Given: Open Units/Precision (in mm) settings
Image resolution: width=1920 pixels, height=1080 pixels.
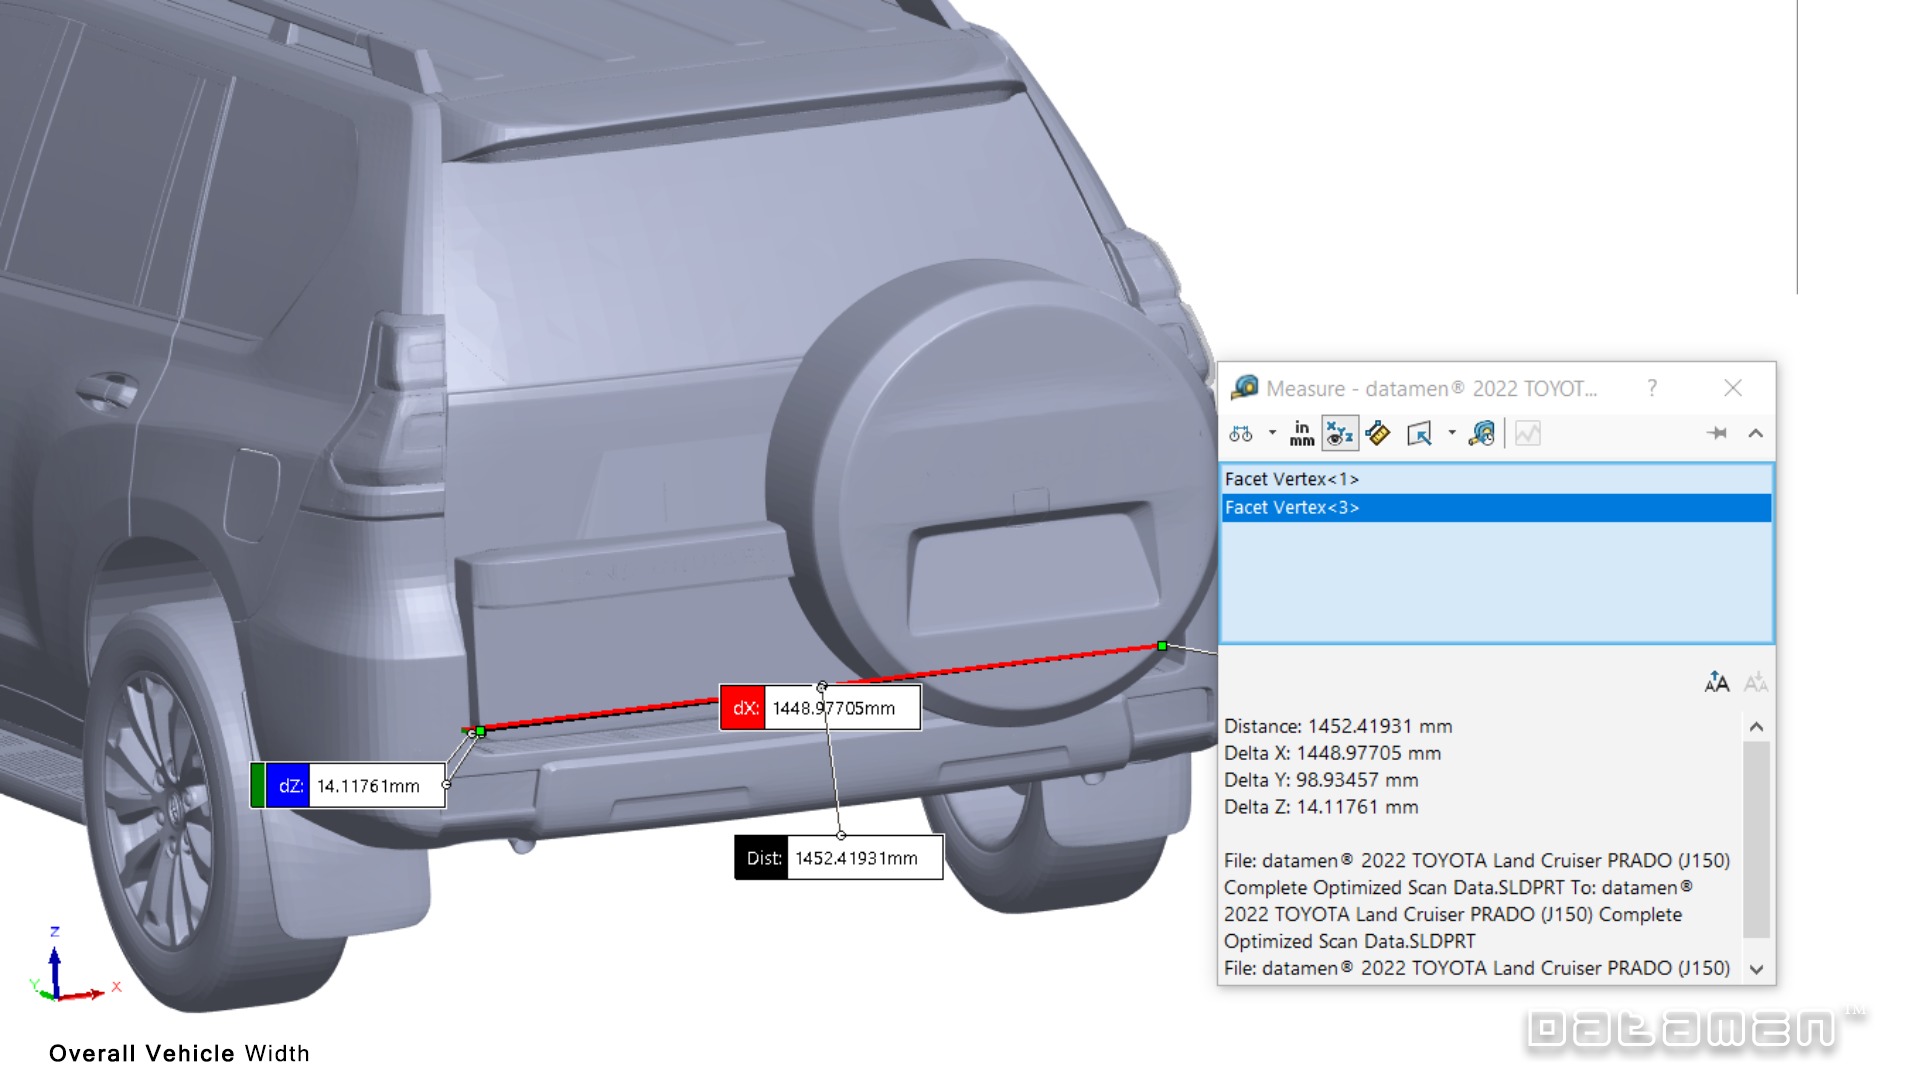Looking at the screenshot, I should (x=1302, y=433).
